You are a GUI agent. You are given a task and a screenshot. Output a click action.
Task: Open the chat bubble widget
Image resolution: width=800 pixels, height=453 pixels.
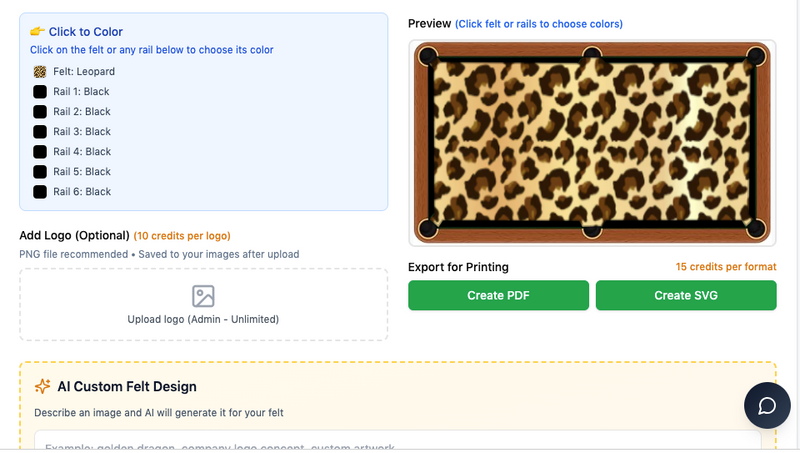(x=767, y=405)
